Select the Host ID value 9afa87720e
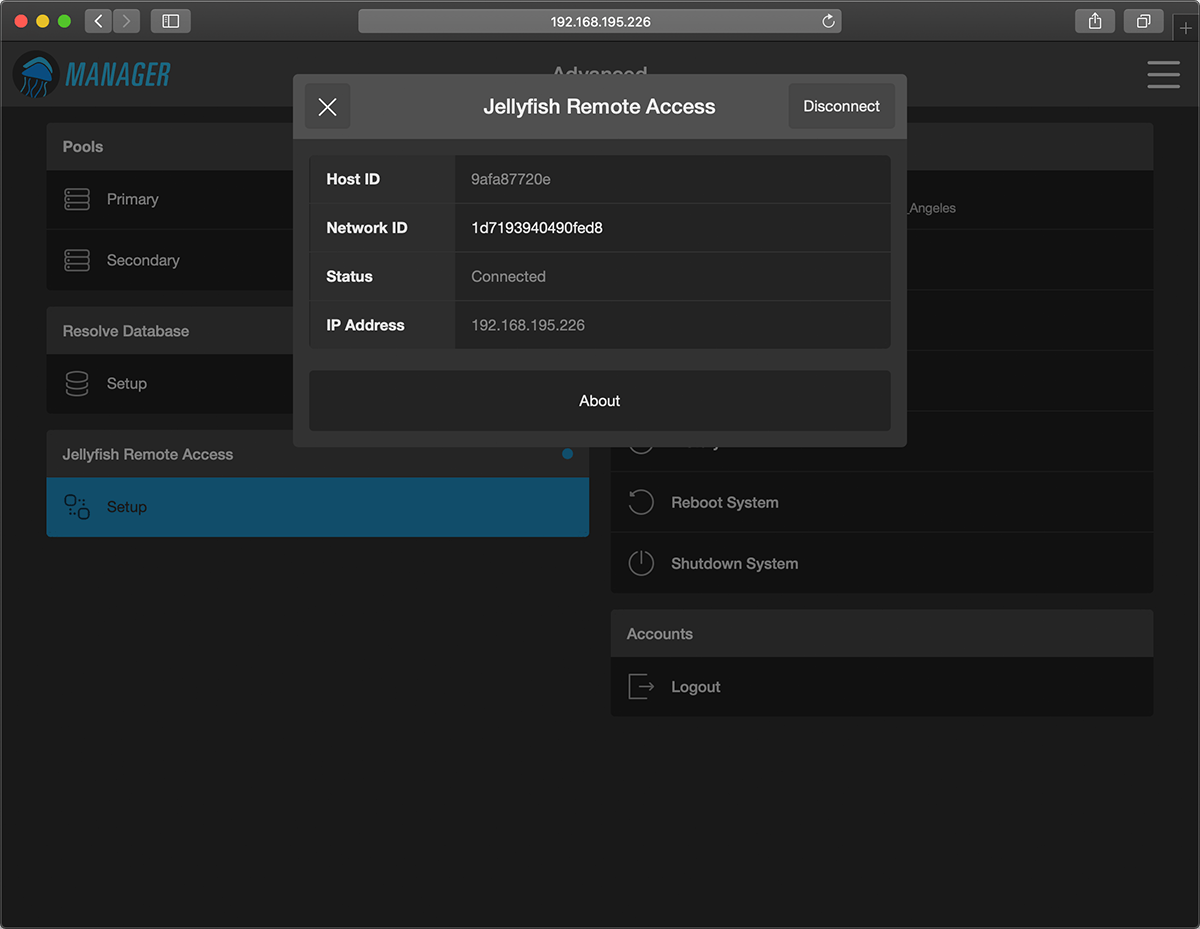Screen dimensions: 1200x929 click(511, 180)
